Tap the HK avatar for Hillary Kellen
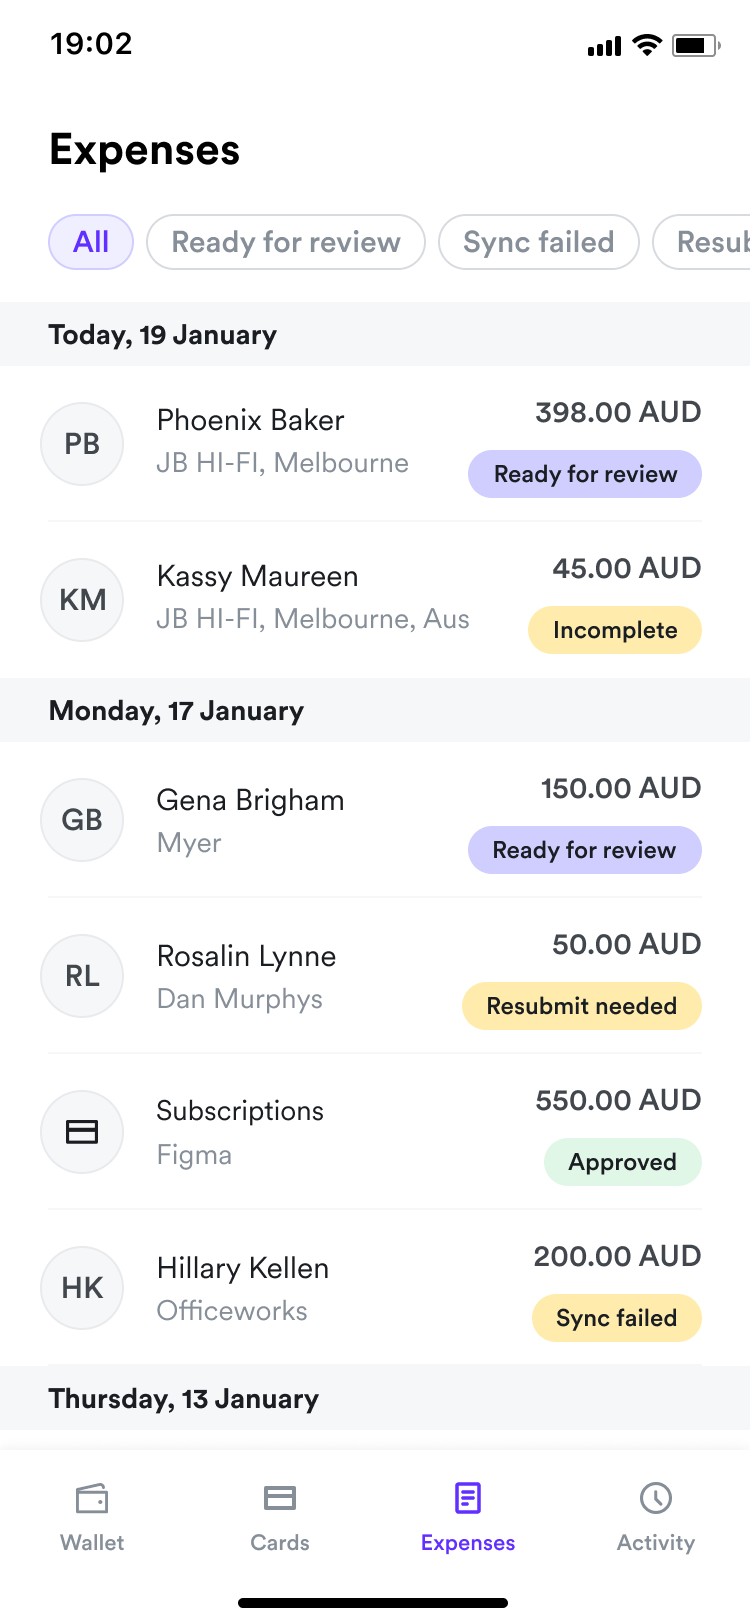Viewport: 750px width, 1624px height. coord(82,1288)
